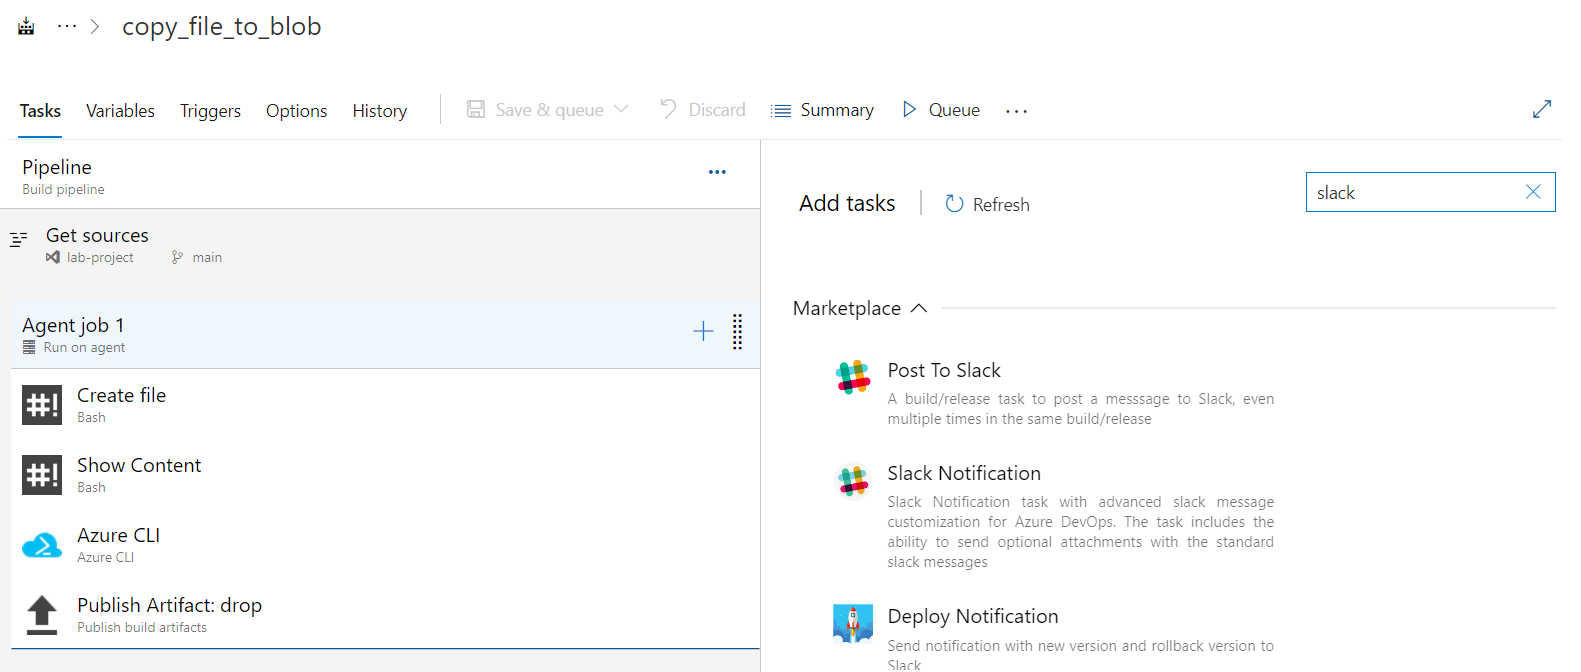The width and height of the screenshot is (1581, 672).
Task: Click the main branch label
Action: click(x=207, y=257)
